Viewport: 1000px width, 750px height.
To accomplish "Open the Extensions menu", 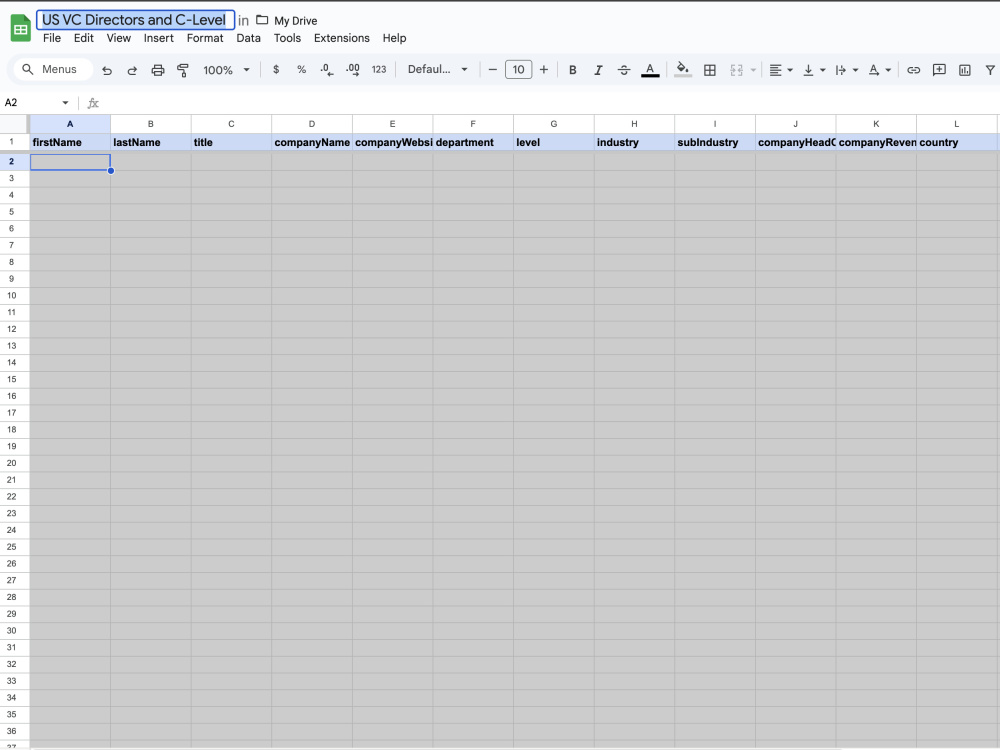I will click(342, 38).
